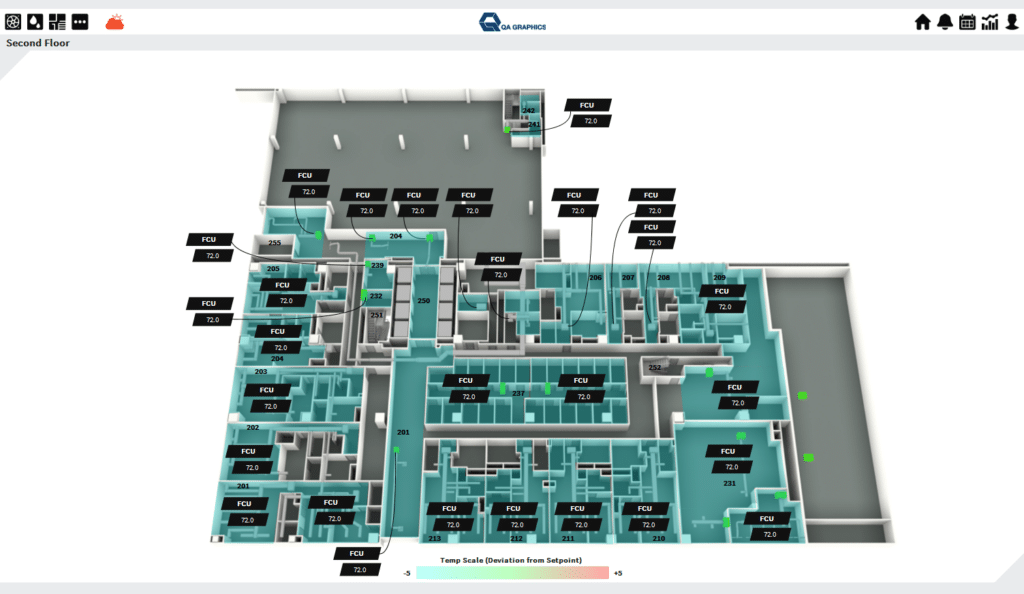The width and height of the screenshot is (1024, 594).
Task: Select room number 209
Action: [720, 277]
